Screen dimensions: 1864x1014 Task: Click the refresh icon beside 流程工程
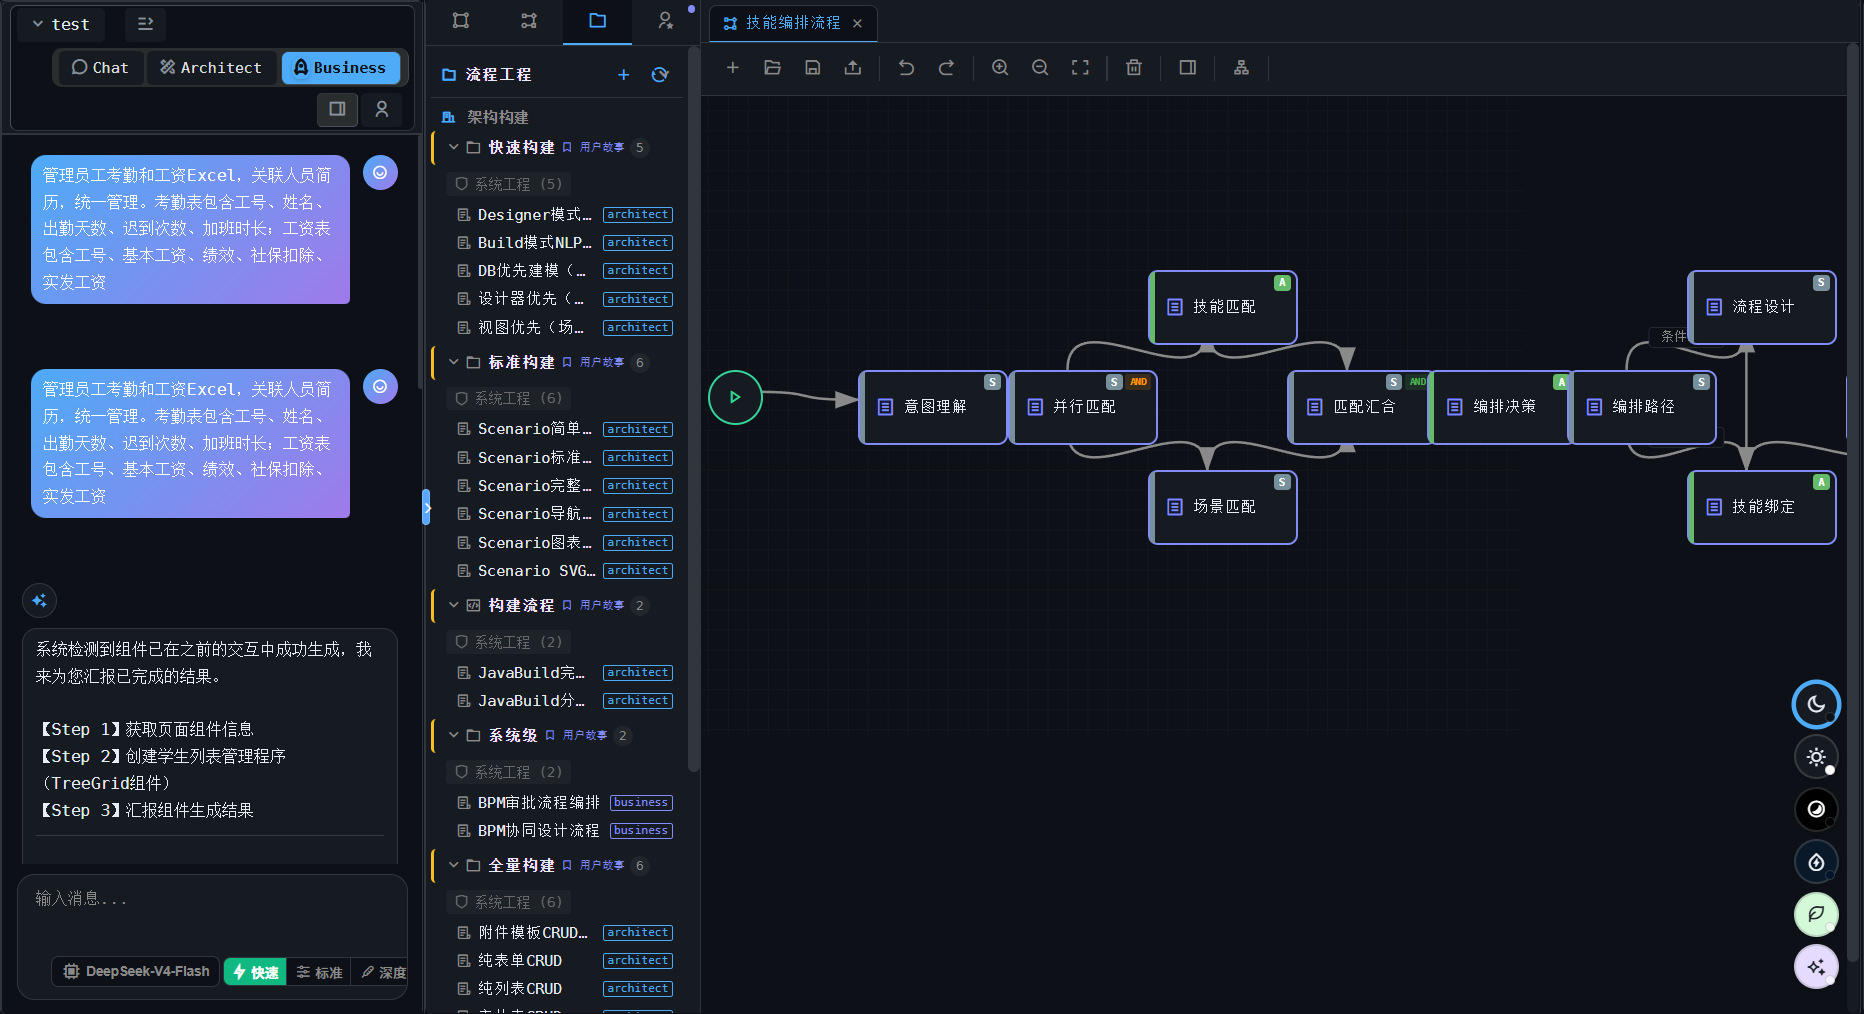660,75
